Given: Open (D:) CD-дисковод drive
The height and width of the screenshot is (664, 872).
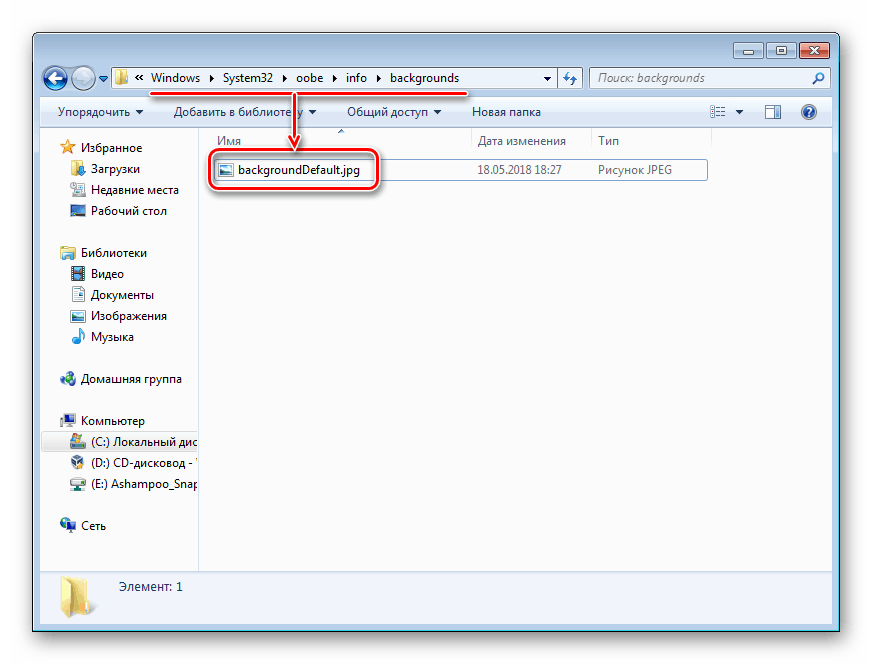Looking at the screenshot, I should point(143,463).
